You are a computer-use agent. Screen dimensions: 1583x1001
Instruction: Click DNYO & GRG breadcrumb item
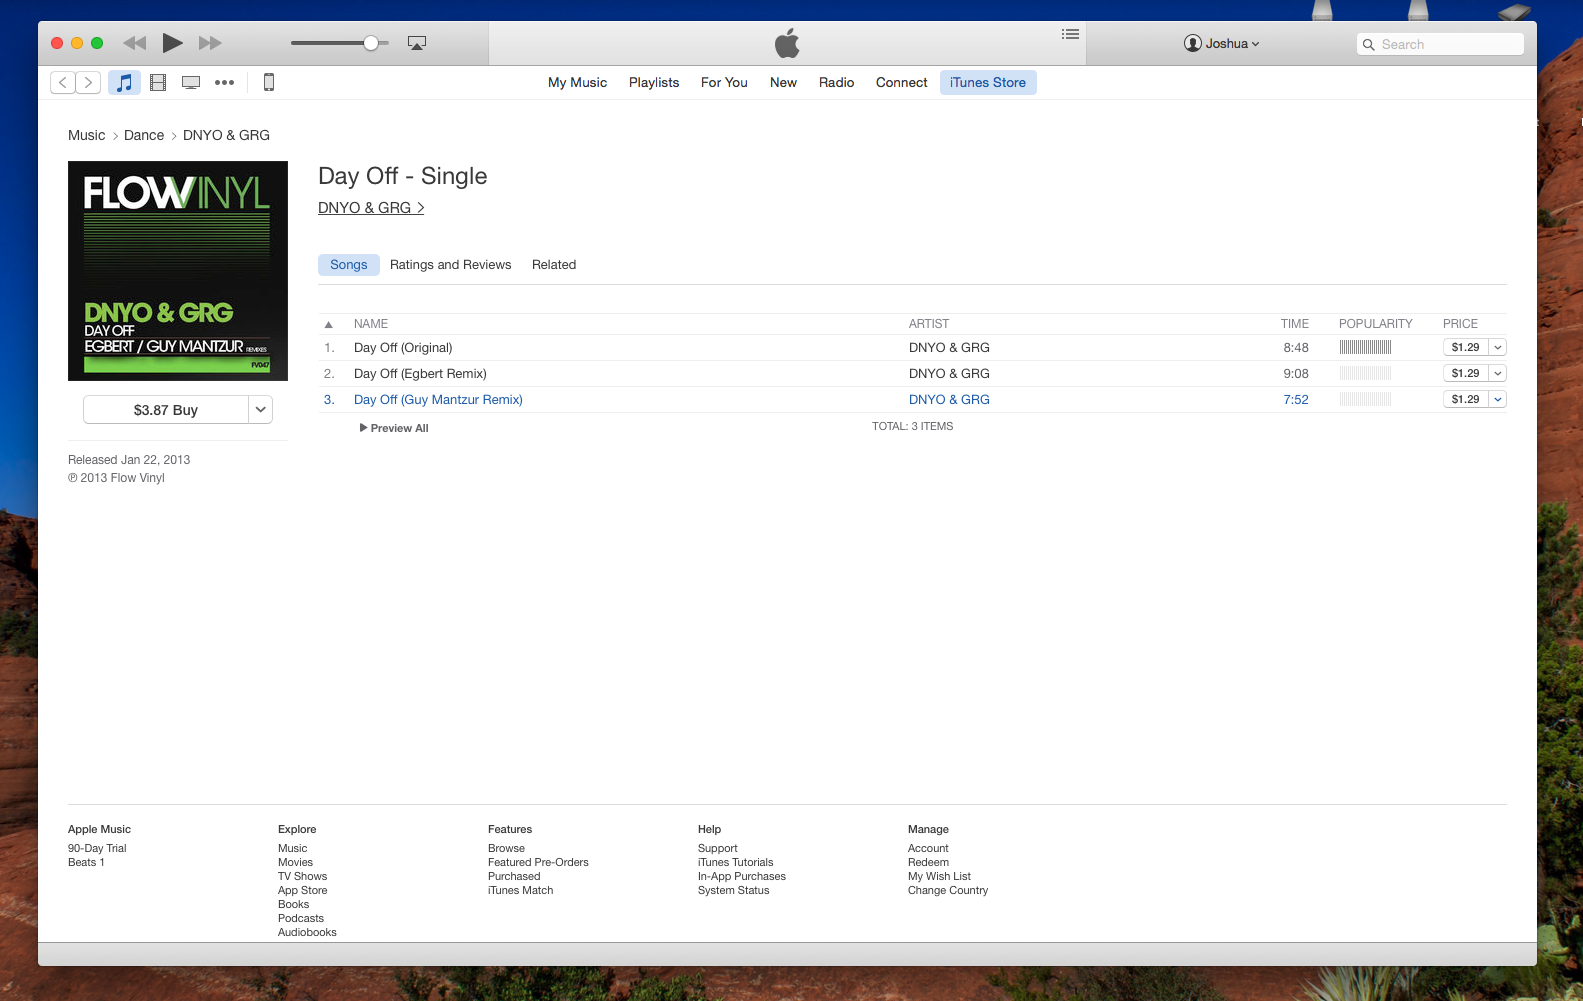tap(226, 135)
